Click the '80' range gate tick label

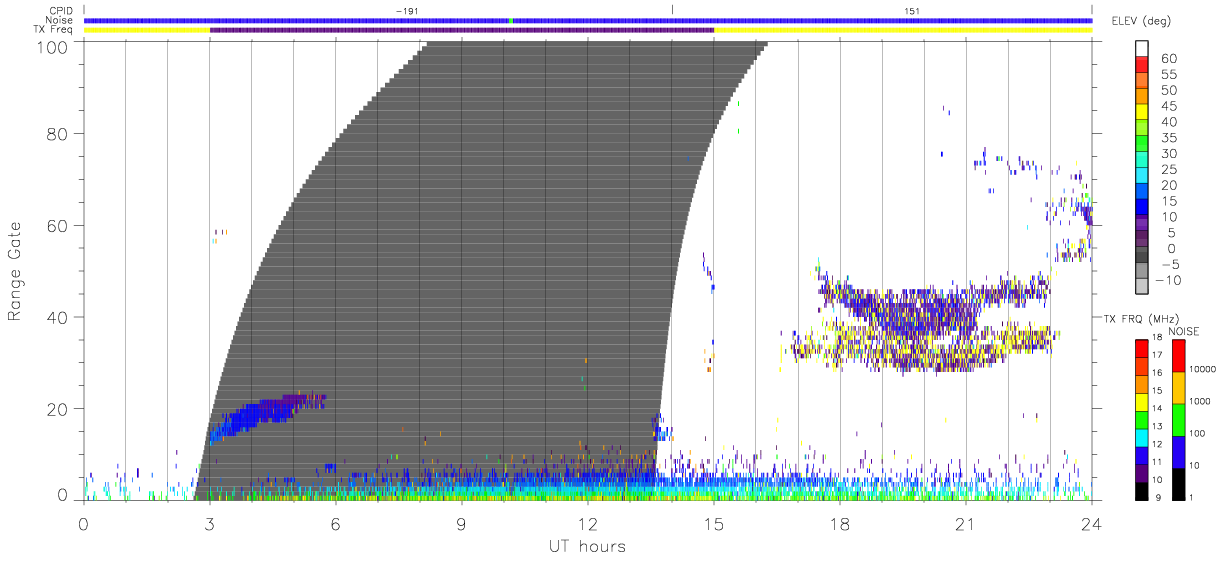tap(56, 134)
